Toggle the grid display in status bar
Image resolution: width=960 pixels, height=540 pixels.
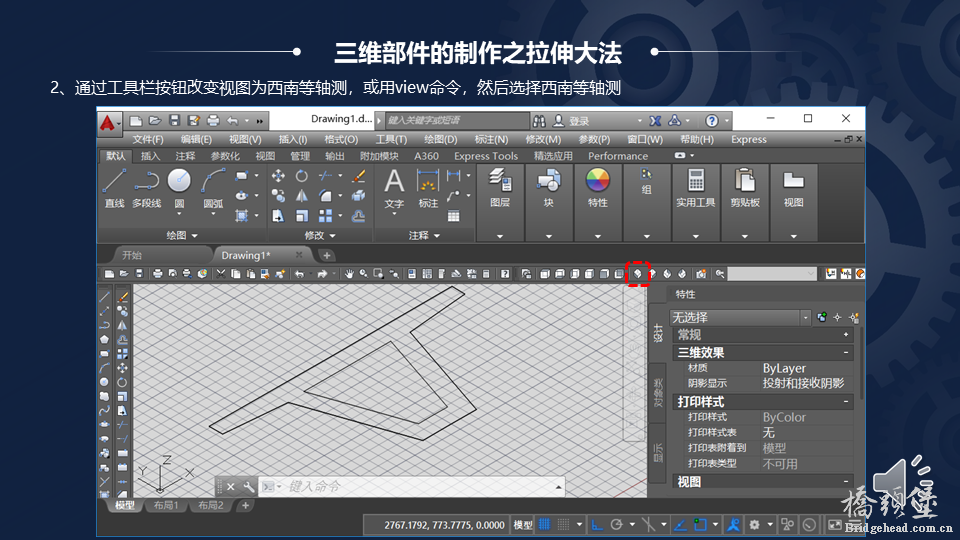pos(544,525)
